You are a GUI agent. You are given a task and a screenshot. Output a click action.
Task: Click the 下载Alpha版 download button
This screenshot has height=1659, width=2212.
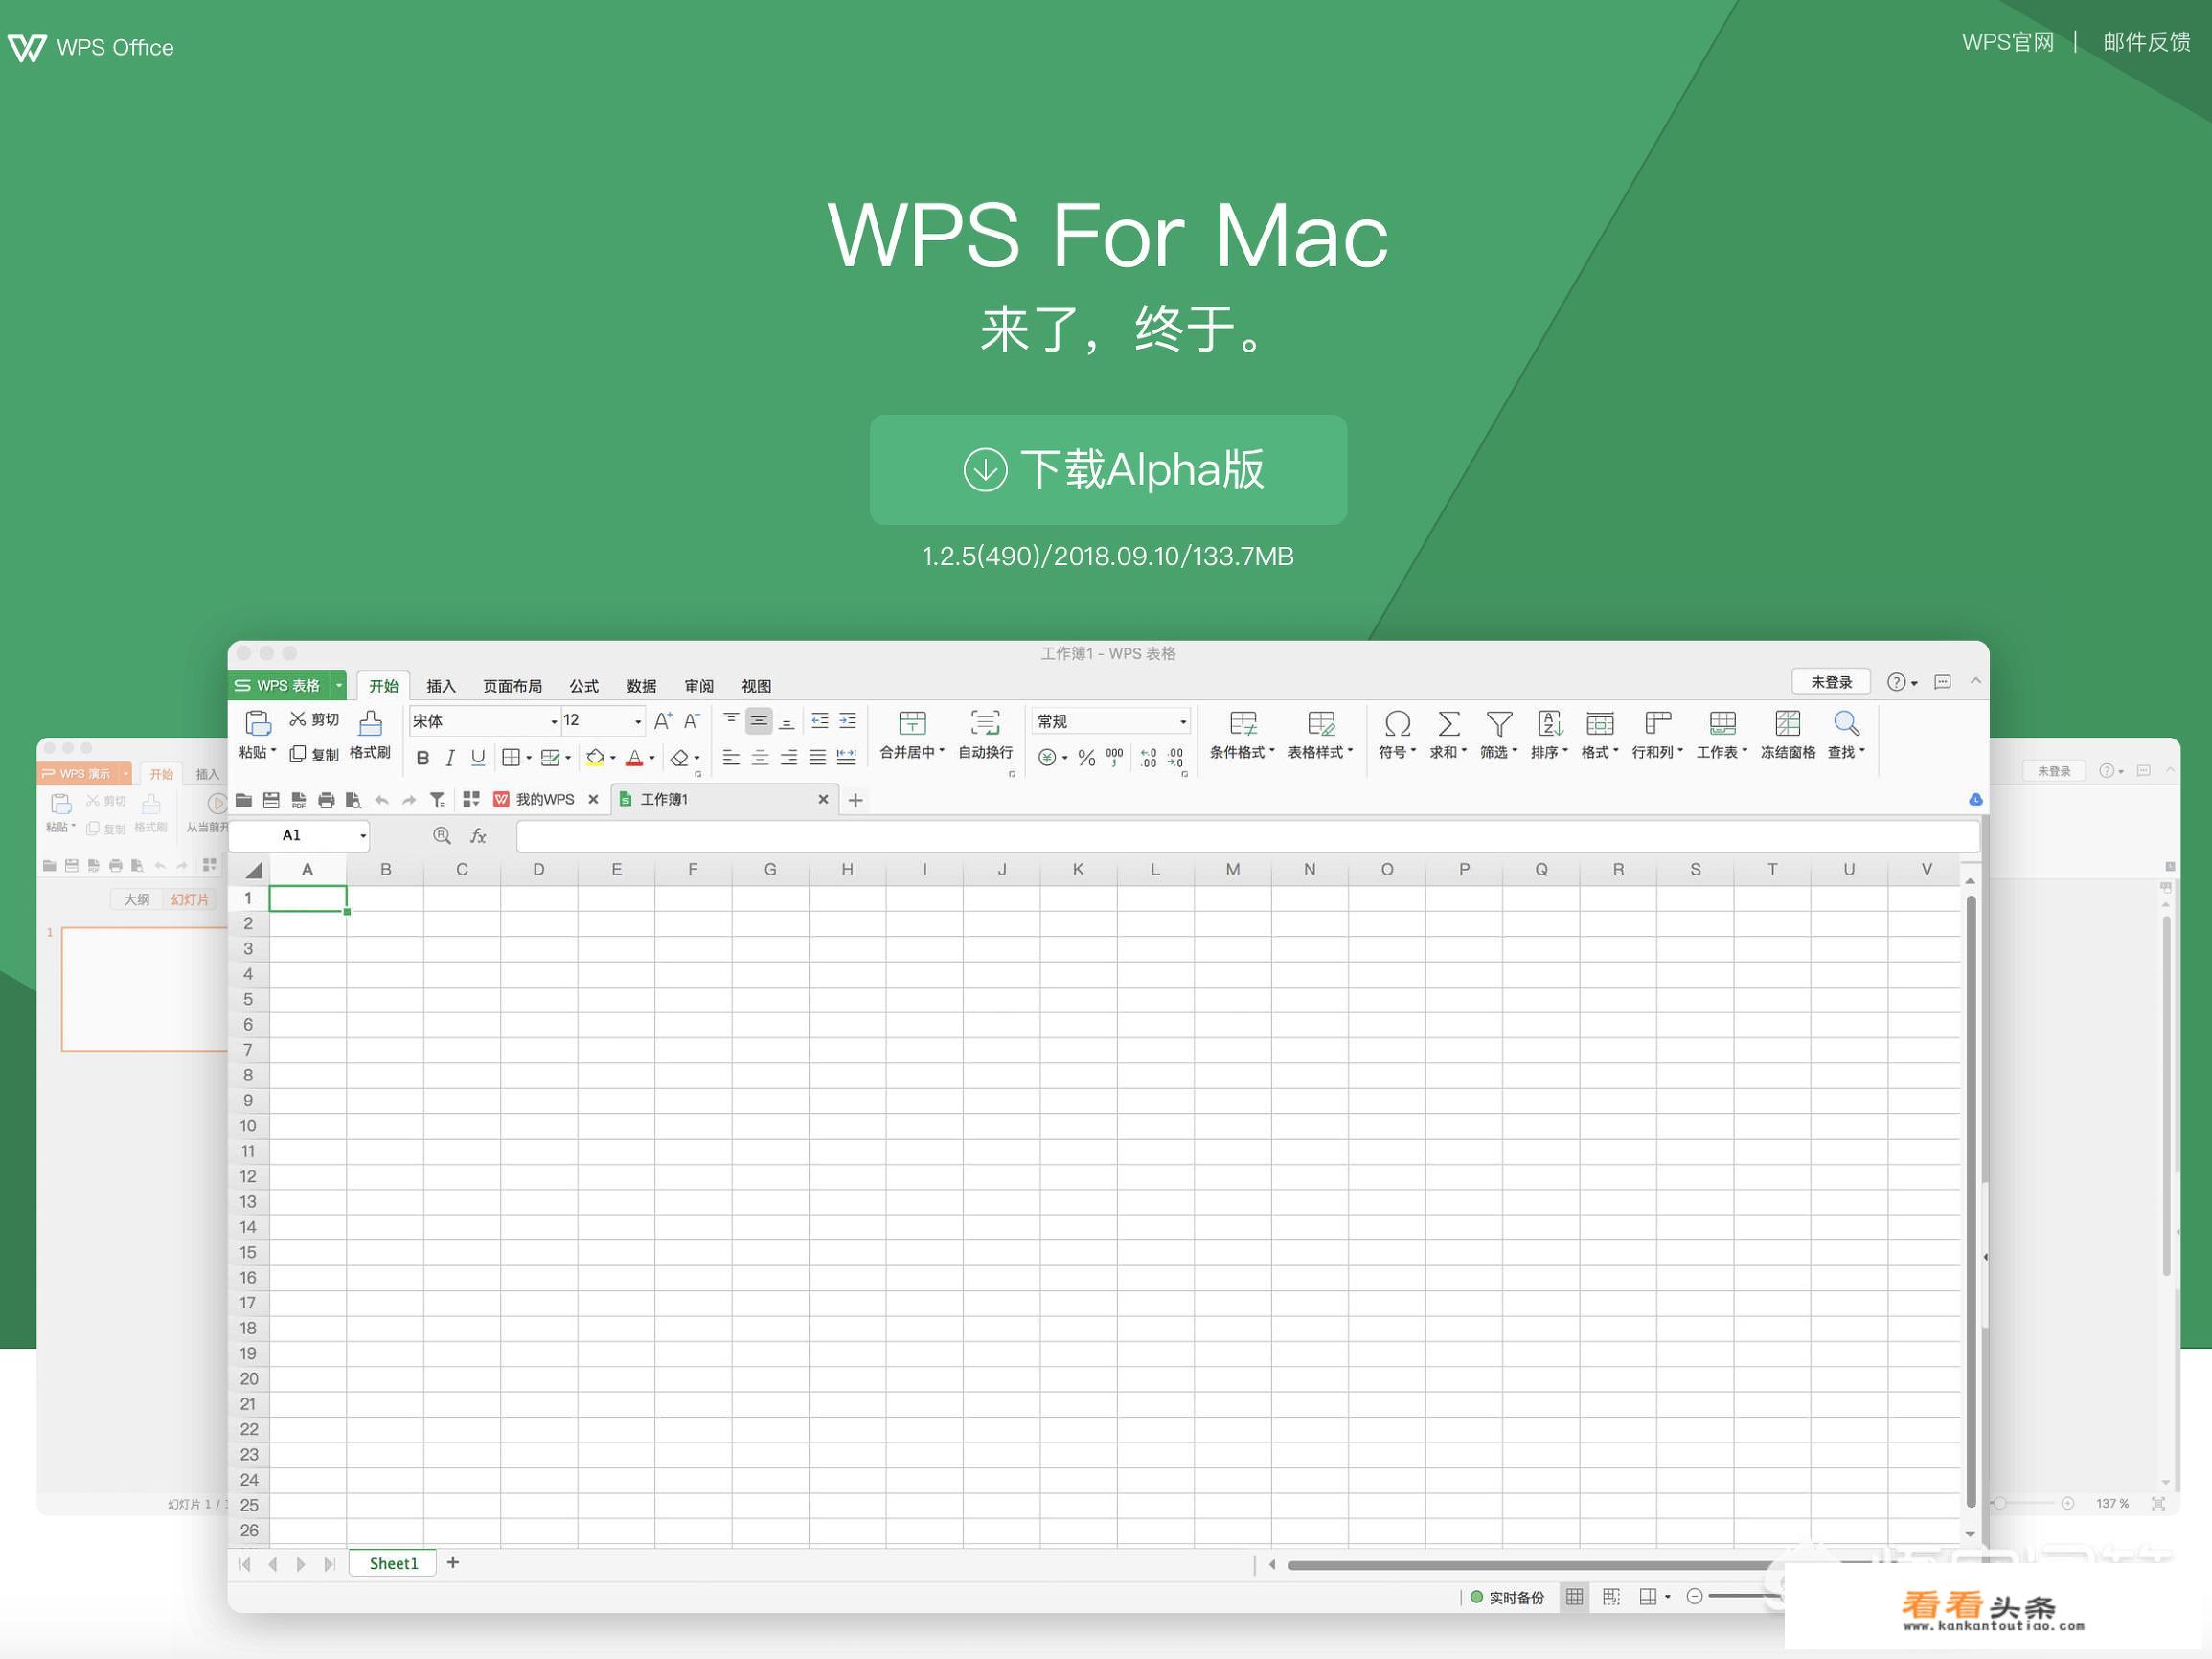click(x=1108, y=469)
